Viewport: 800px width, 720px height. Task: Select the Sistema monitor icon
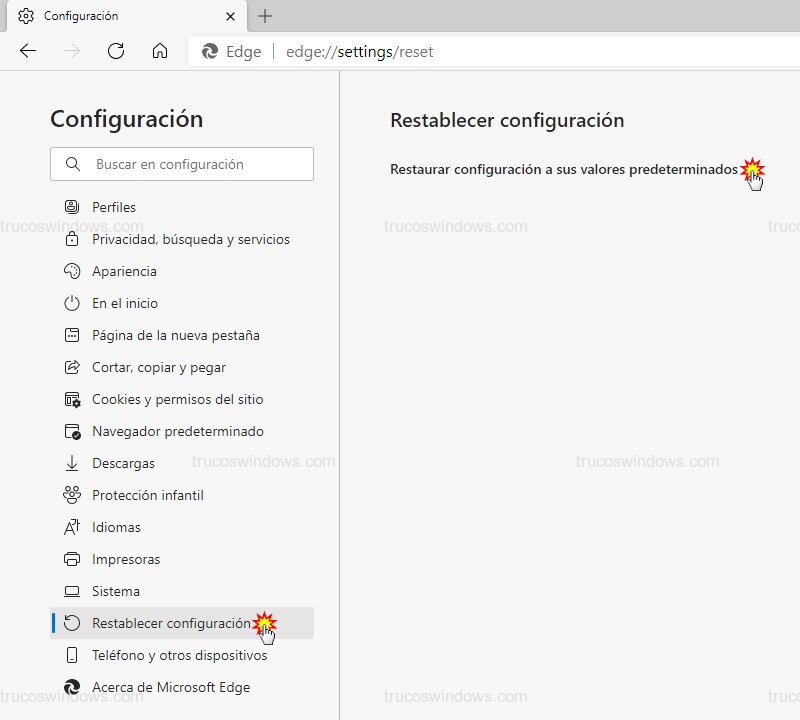(72, 591)
